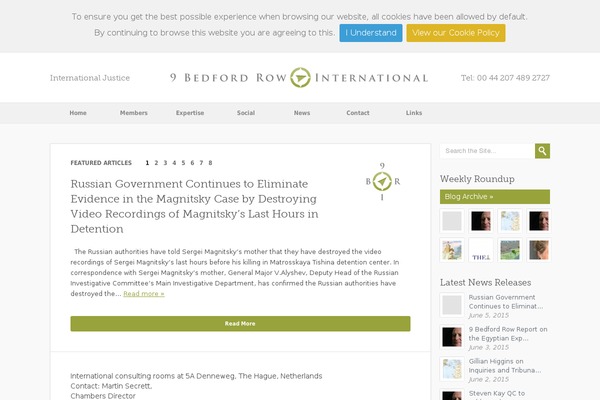Click first blank Weekly Roundup thumbnail

tap(452, 221)
